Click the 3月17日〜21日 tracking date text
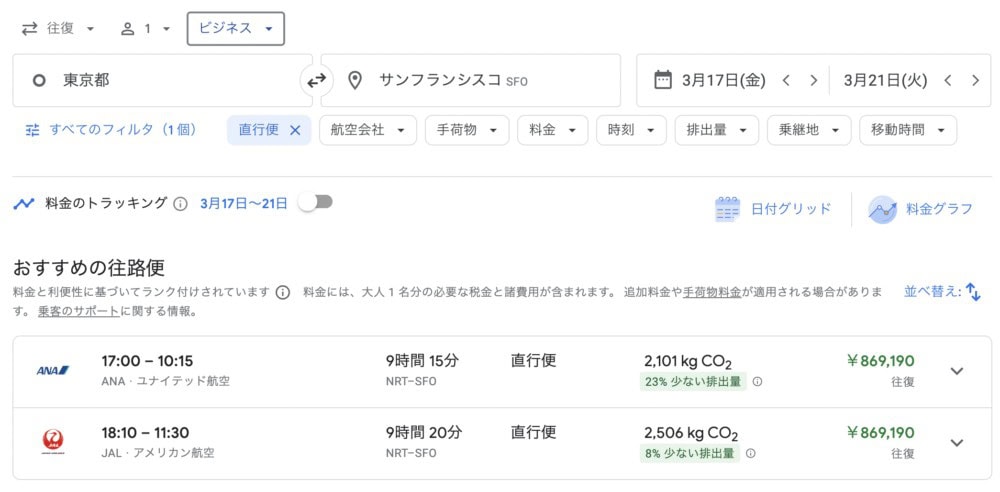The image size is (1000, 492). click(244, 204)
